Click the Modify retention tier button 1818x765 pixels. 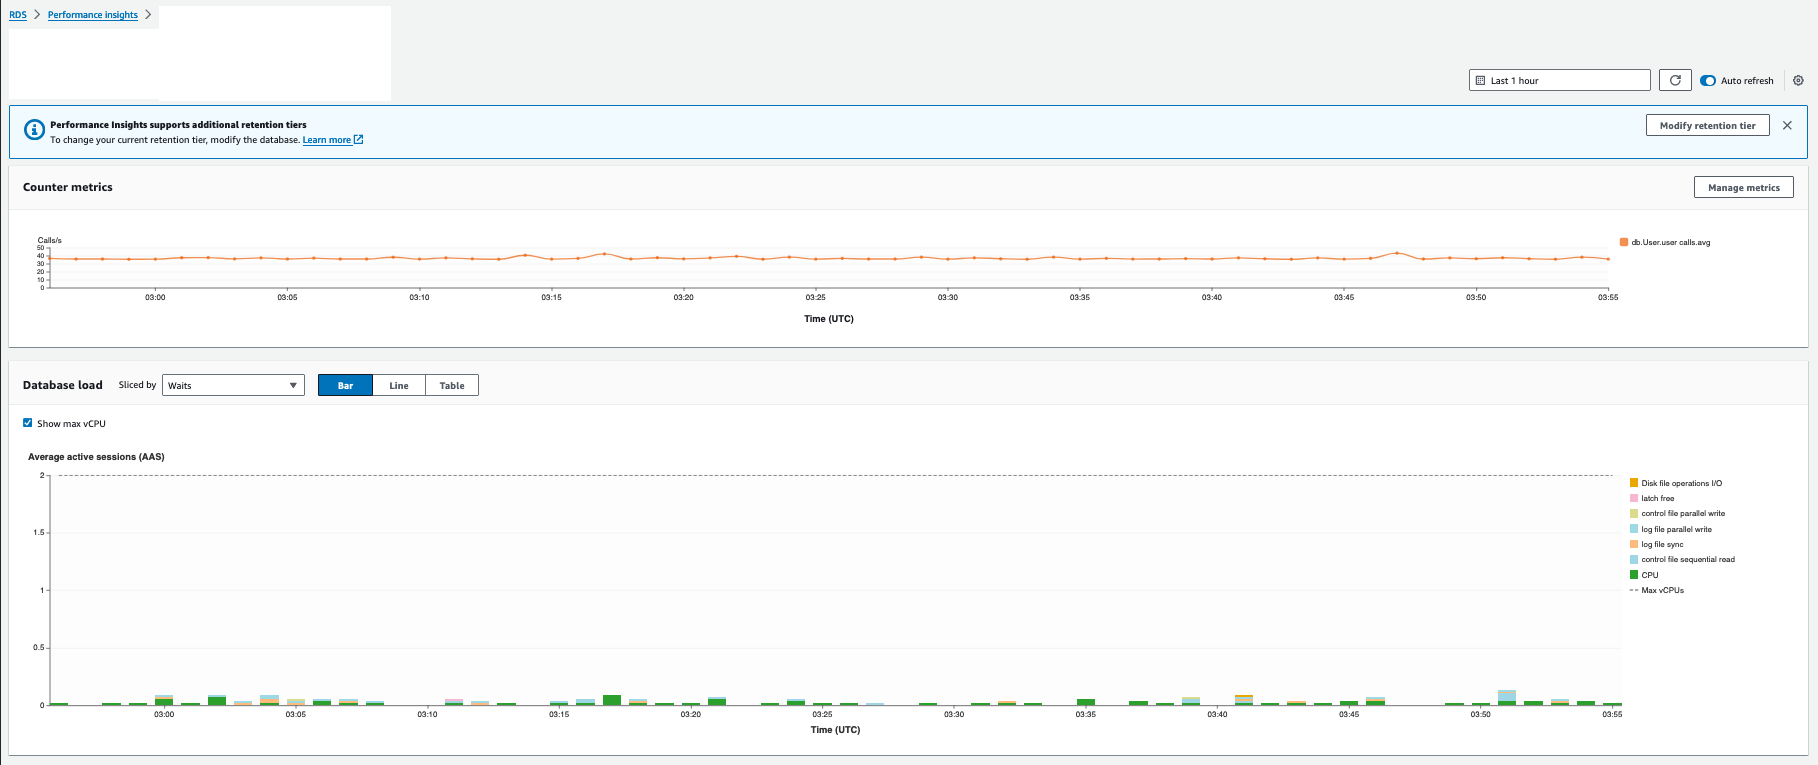(x=1707, y=126)
